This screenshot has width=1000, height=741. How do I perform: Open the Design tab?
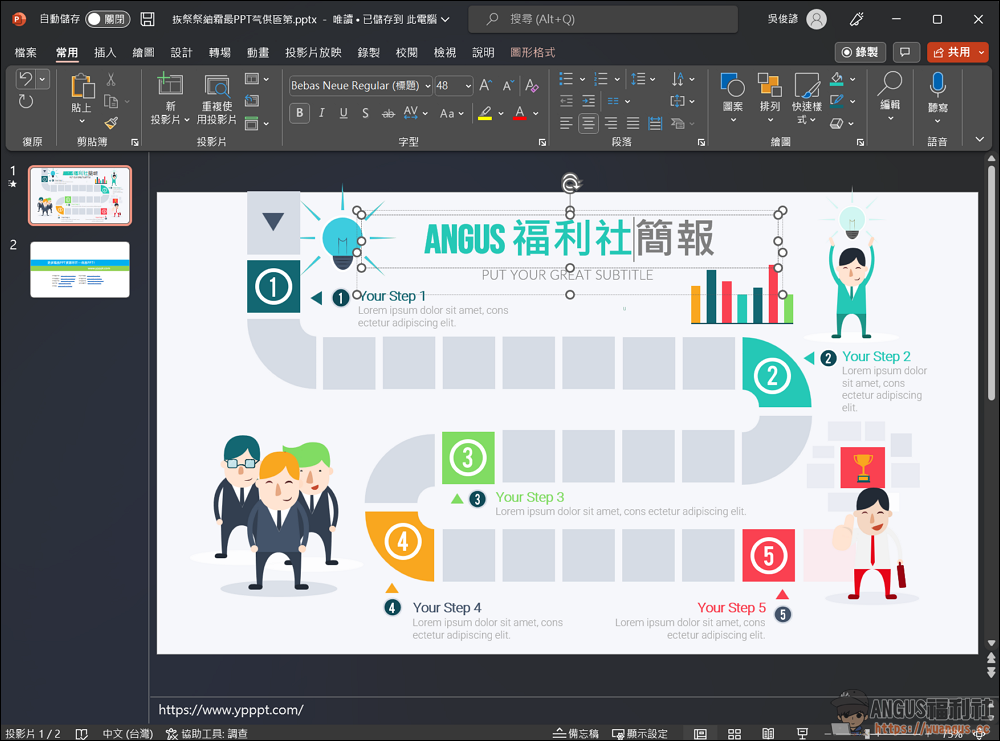182,52
